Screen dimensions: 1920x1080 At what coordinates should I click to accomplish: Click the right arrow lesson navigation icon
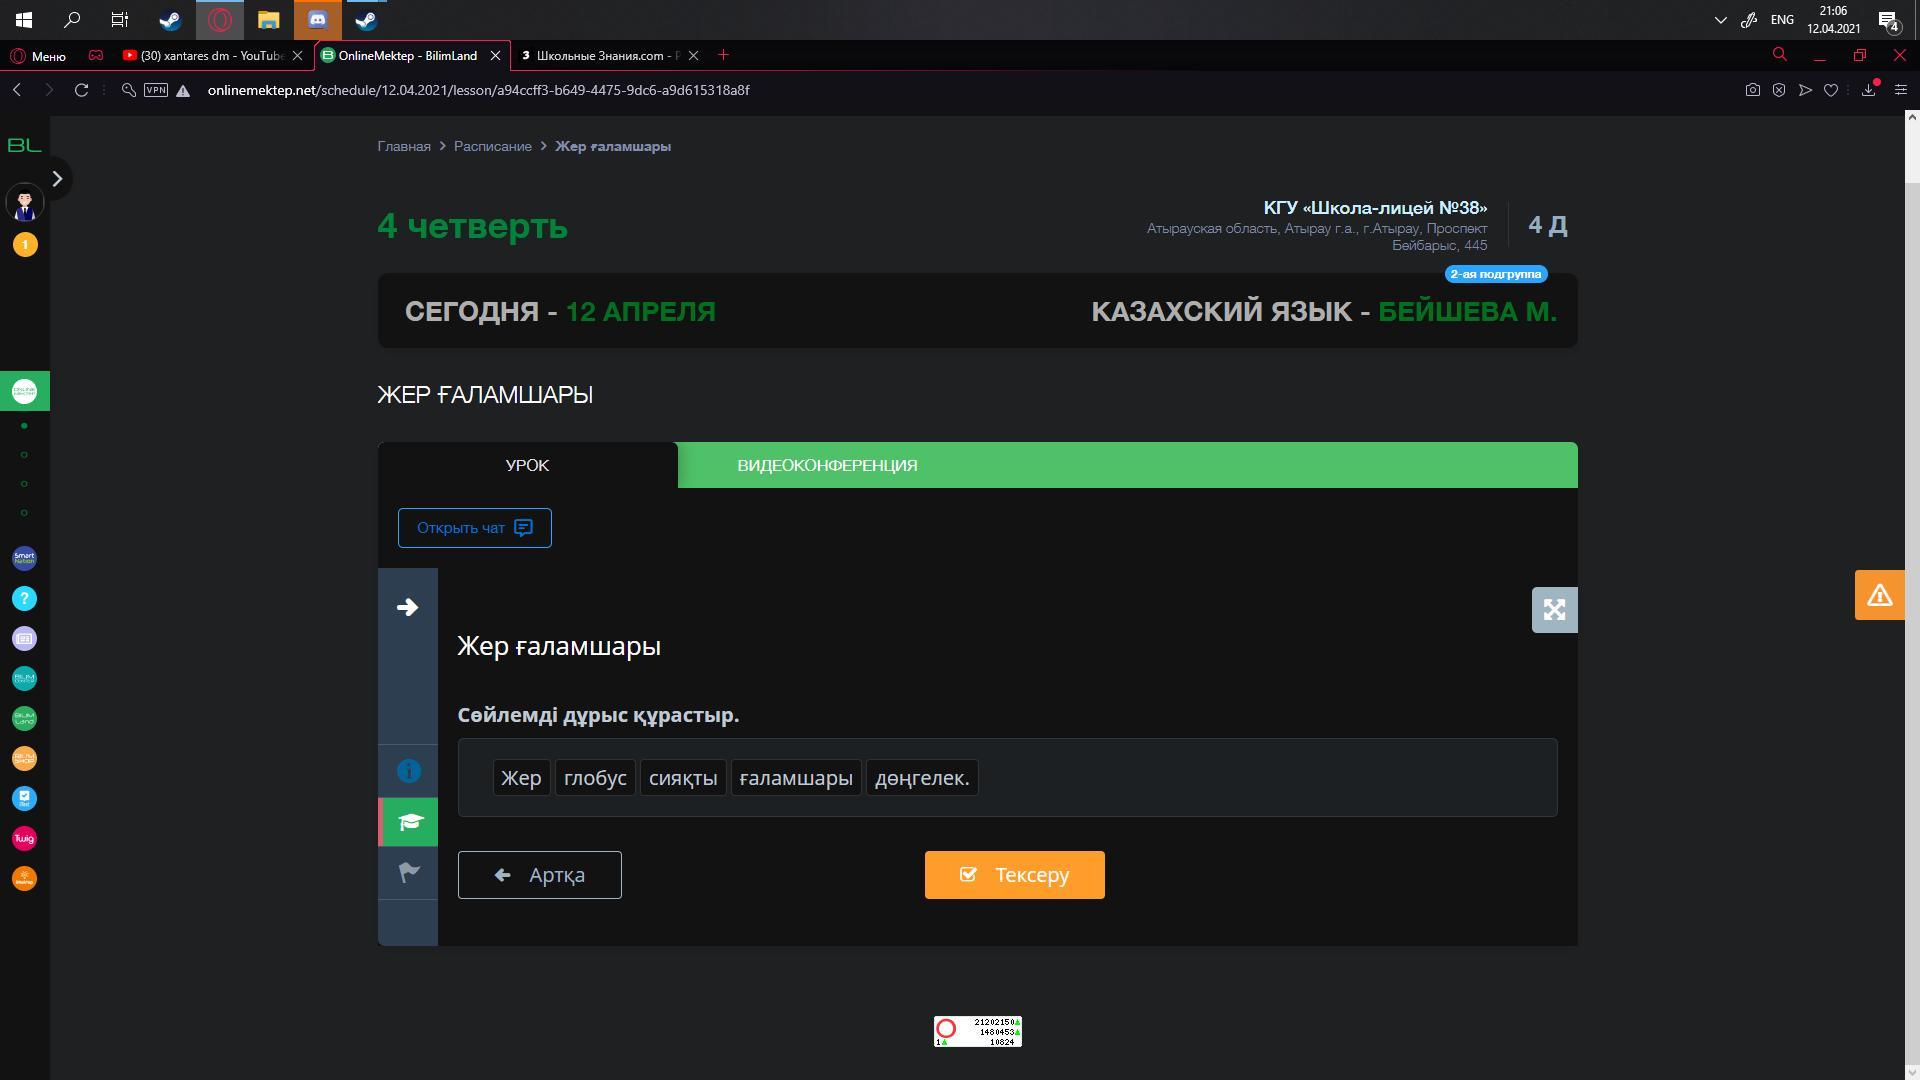tap(407, 607)
